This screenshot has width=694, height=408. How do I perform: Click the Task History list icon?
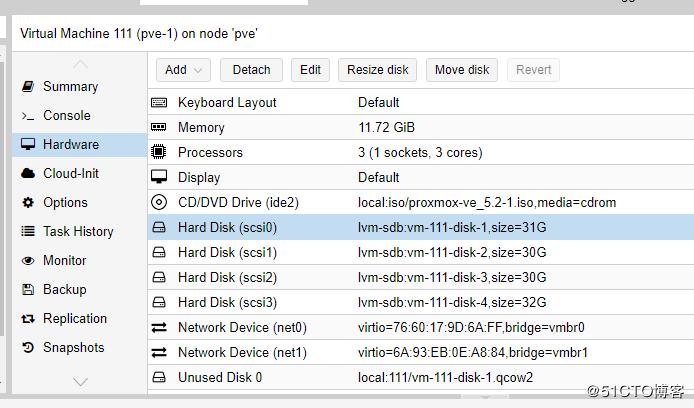click(x=28, y=231)
